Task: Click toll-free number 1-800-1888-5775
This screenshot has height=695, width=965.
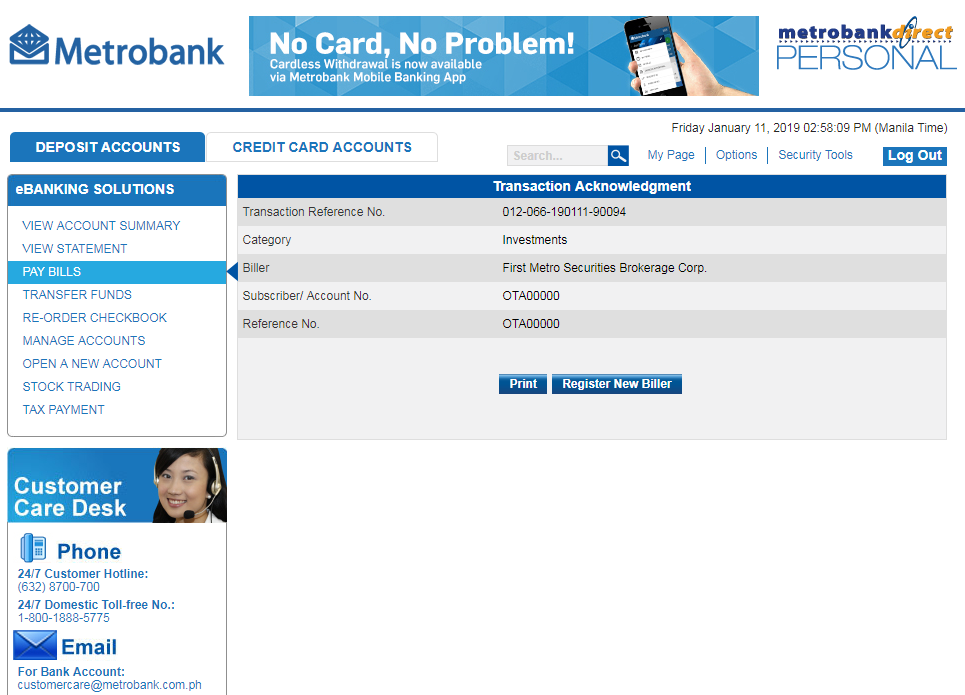Action: tap(63, 618)
